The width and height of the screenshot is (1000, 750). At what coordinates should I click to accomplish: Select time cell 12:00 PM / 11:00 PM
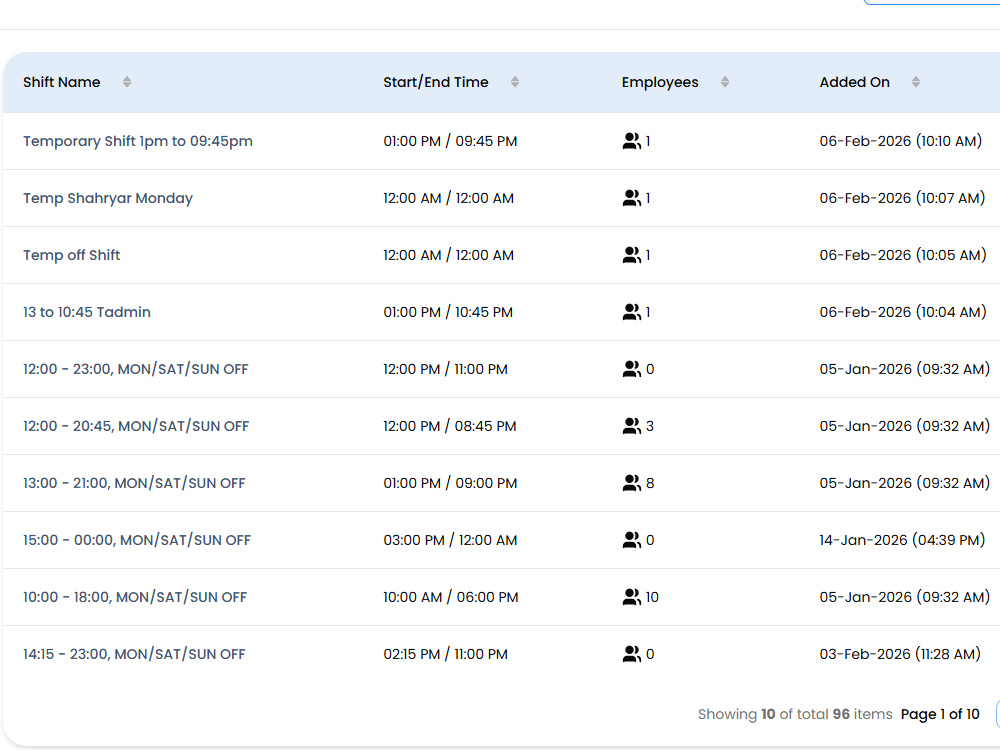(445, 369)
